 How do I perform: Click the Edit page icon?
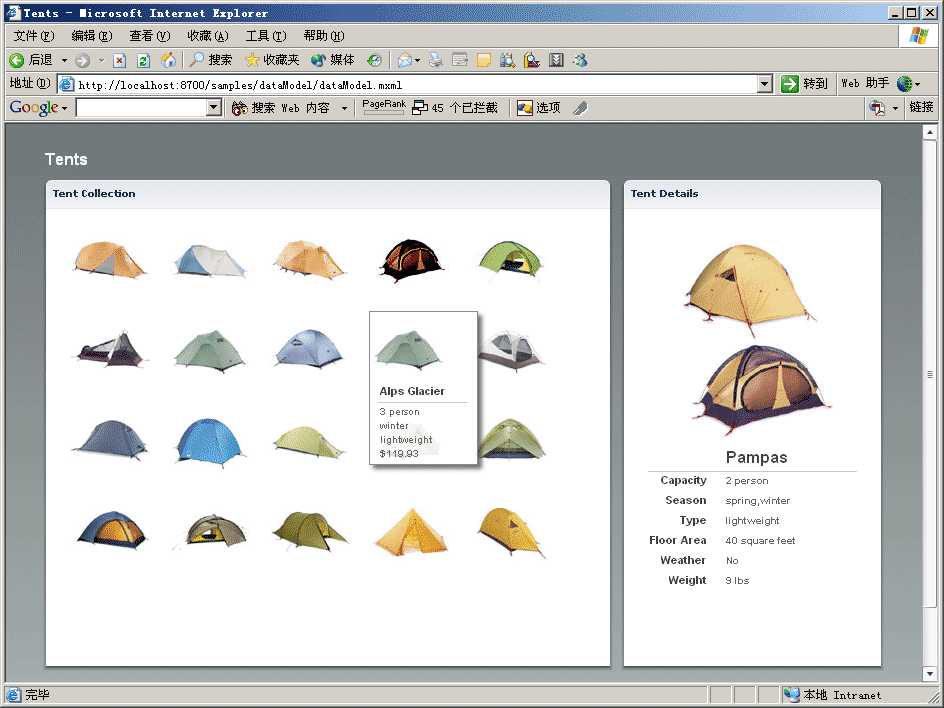click(460, 60)
